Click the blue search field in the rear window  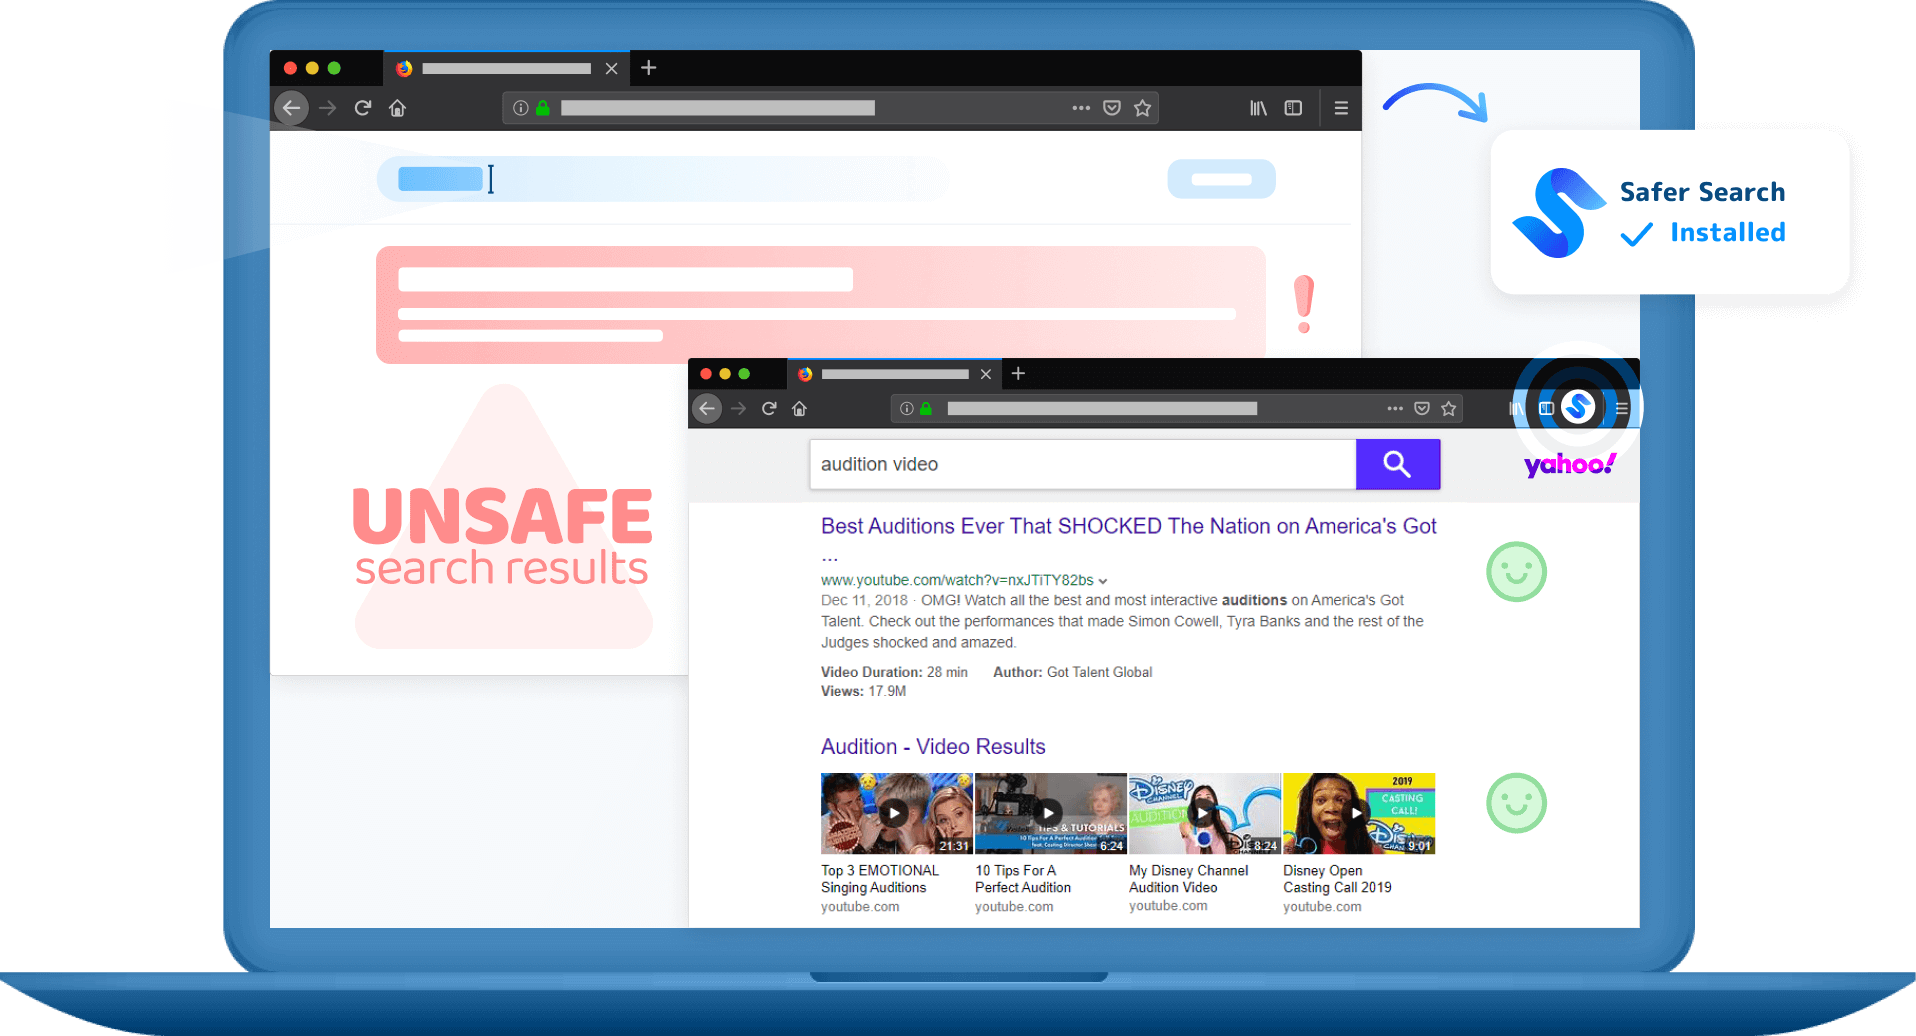tap(662, 179)
